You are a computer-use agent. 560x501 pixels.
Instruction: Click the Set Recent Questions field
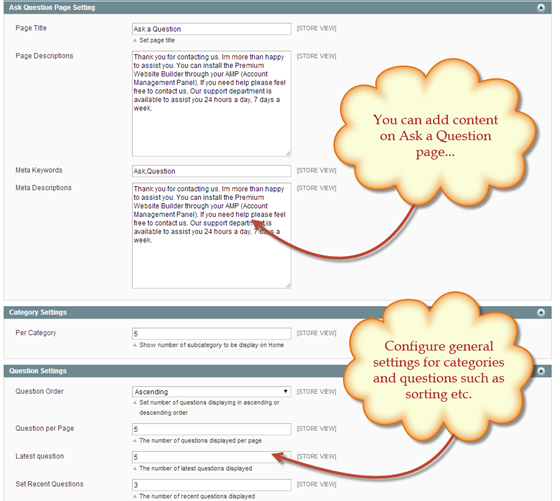[x=211, y=485]
